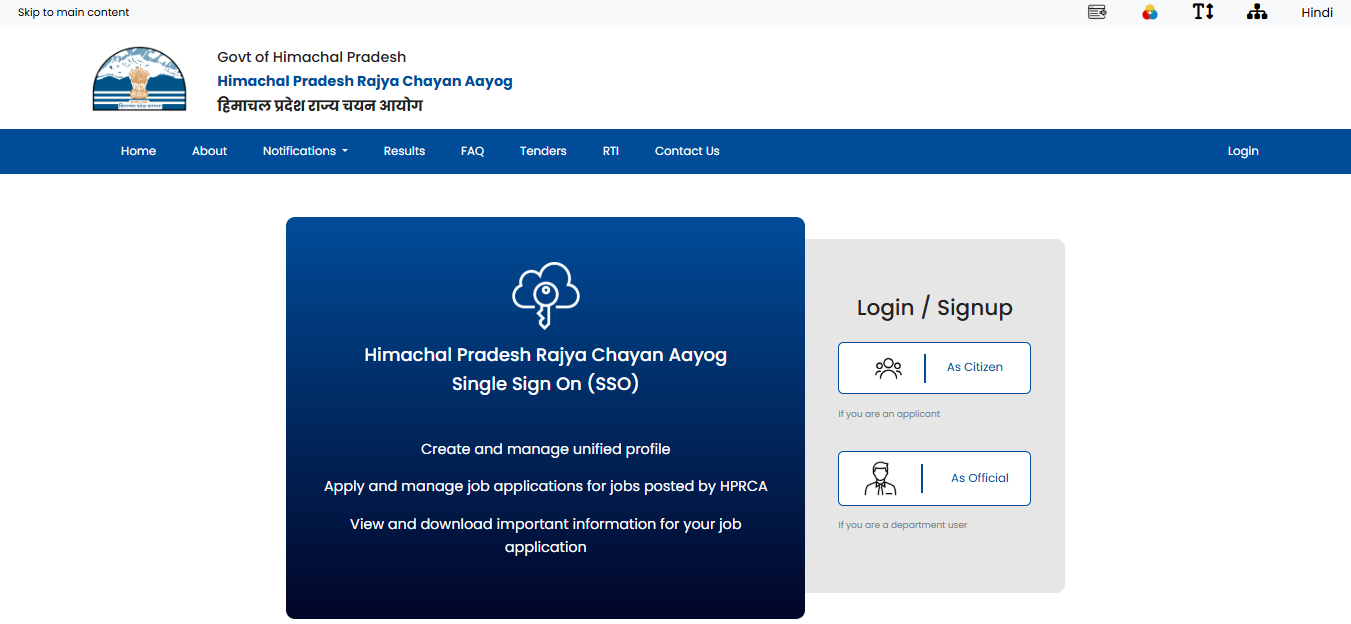Expand the Notifications dropdown menu

[x=305, y=151]
